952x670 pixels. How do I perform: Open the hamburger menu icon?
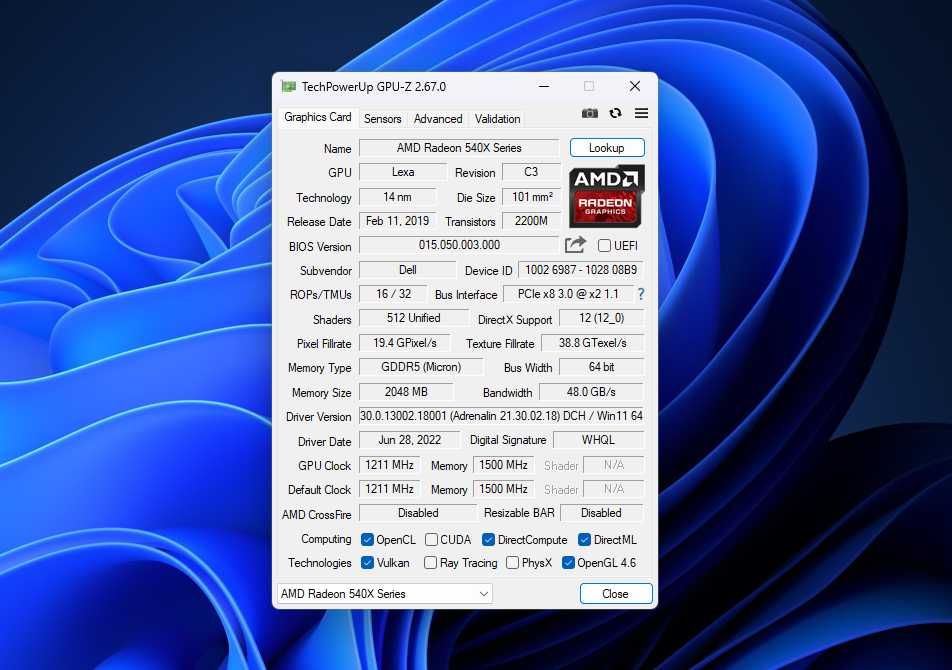[641, 113]
